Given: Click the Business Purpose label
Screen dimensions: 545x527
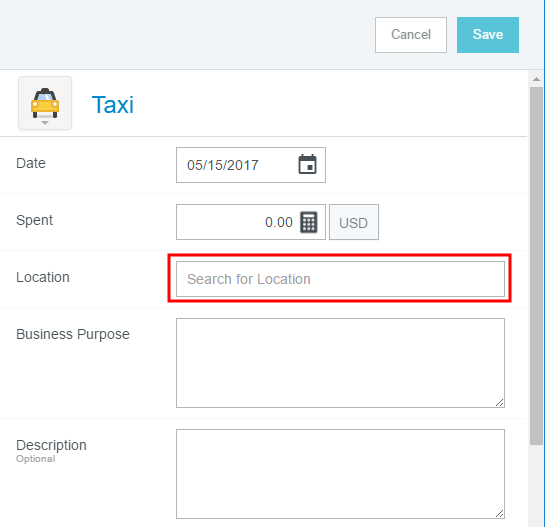Looking at the screenshot, I should [73, 334].
